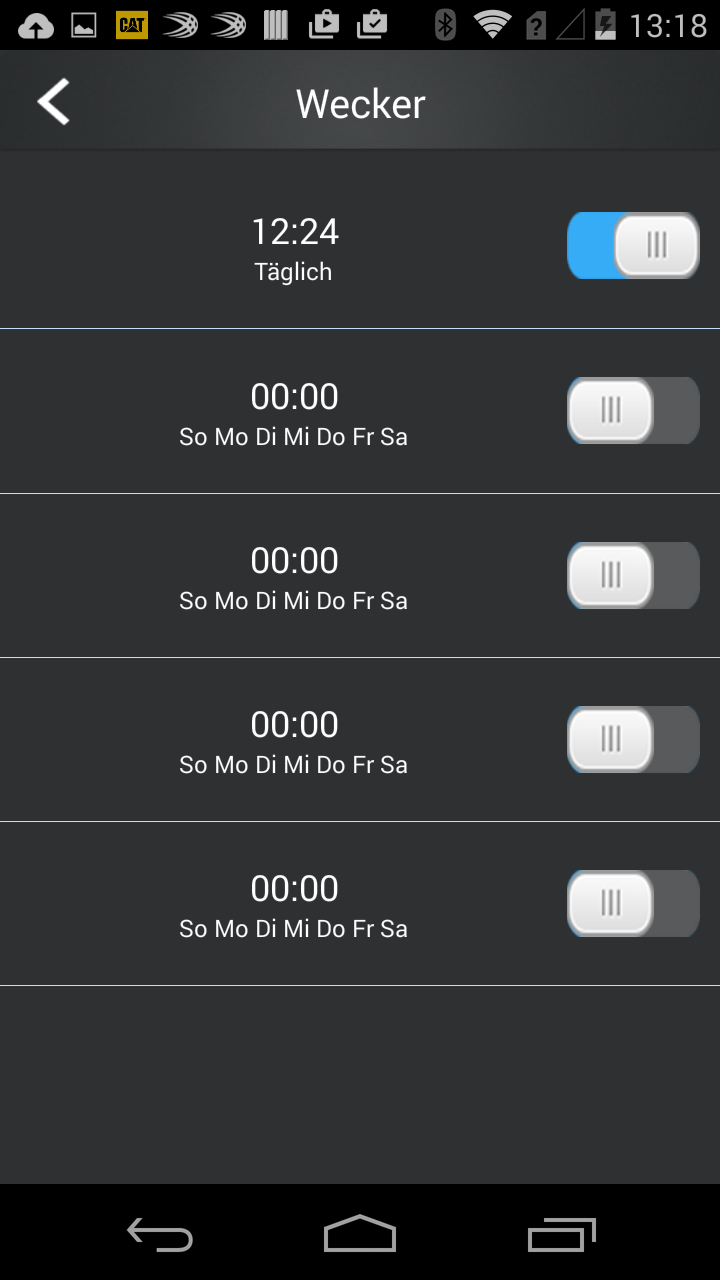Tap the cloud upload notification icon

click(x=36, y=25)
